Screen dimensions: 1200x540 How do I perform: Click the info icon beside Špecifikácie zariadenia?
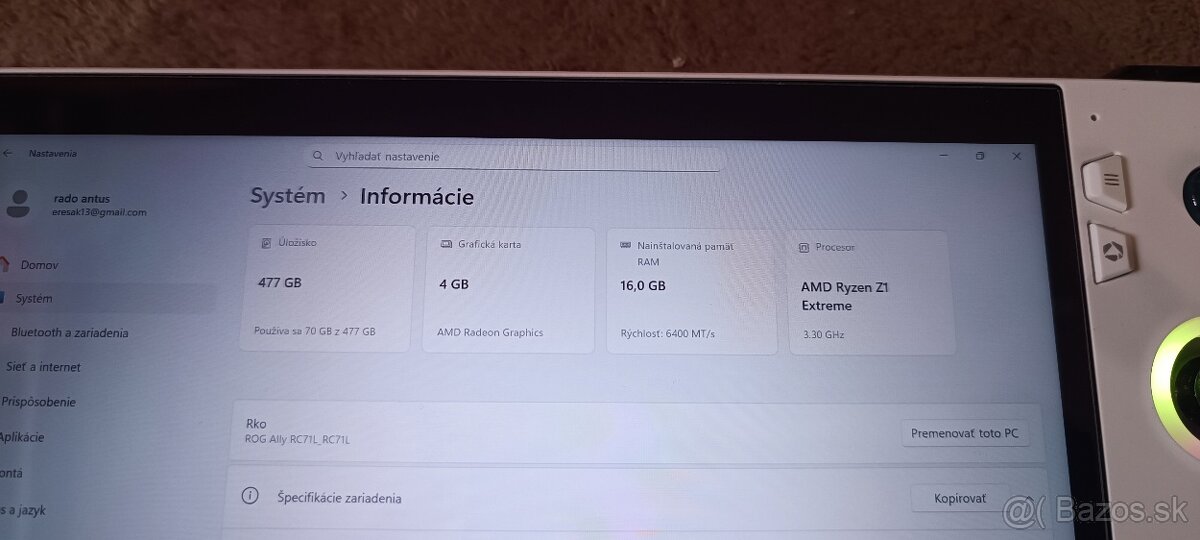(x=250, y=496)
